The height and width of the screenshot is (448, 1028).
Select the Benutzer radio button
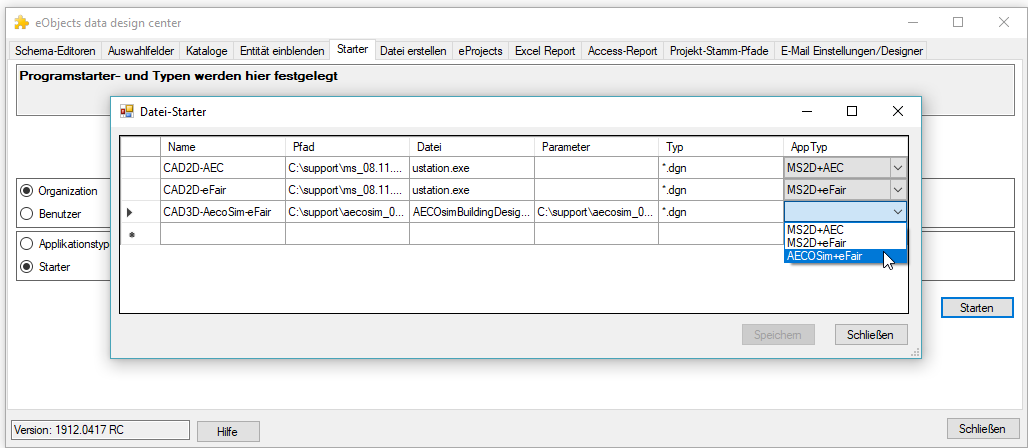click(x=27, y=213)
